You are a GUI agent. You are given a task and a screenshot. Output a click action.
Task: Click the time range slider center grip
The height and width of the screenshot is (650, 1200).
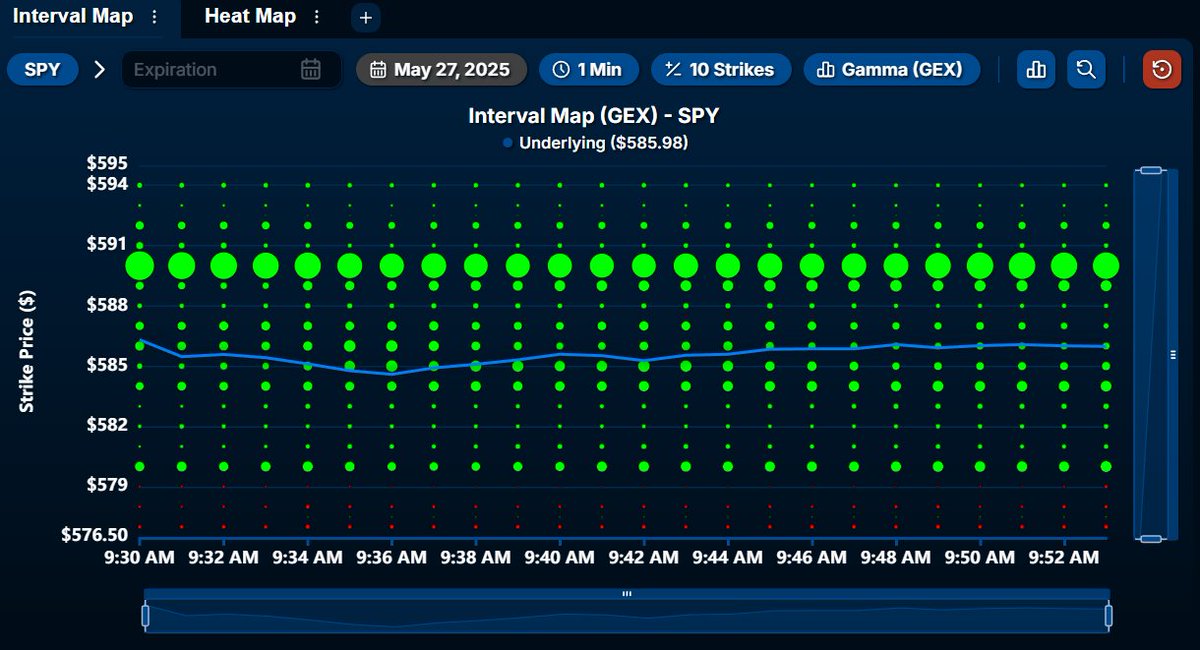[x=627, y=594]
